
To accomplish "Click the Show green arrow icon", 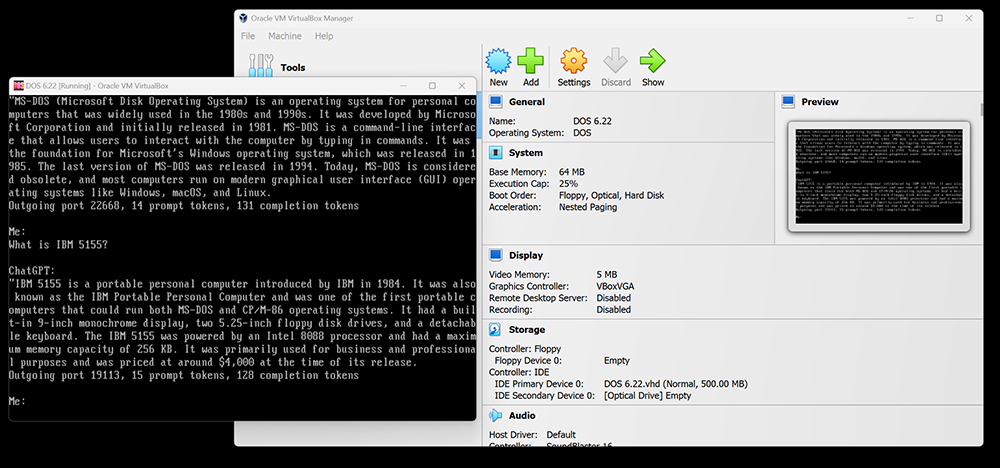I will pos(652,62).
